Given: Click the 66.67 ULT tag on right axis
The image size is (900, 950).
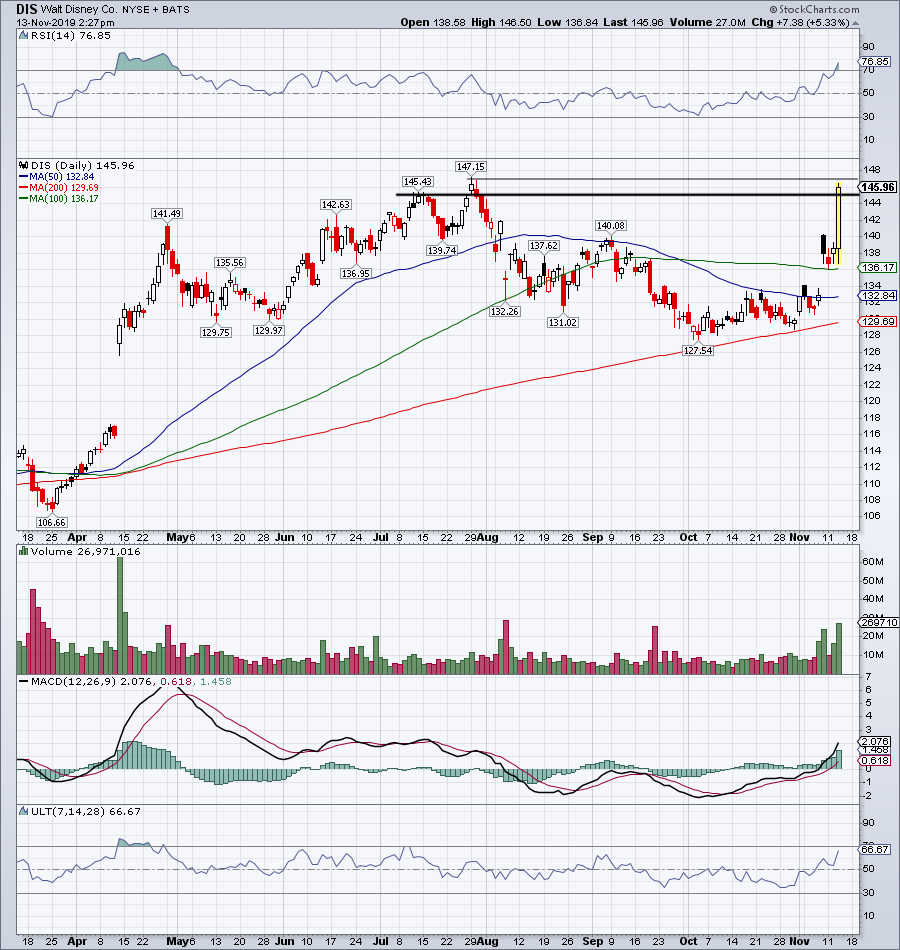Looking at the screenshot, I should point(875,849).
